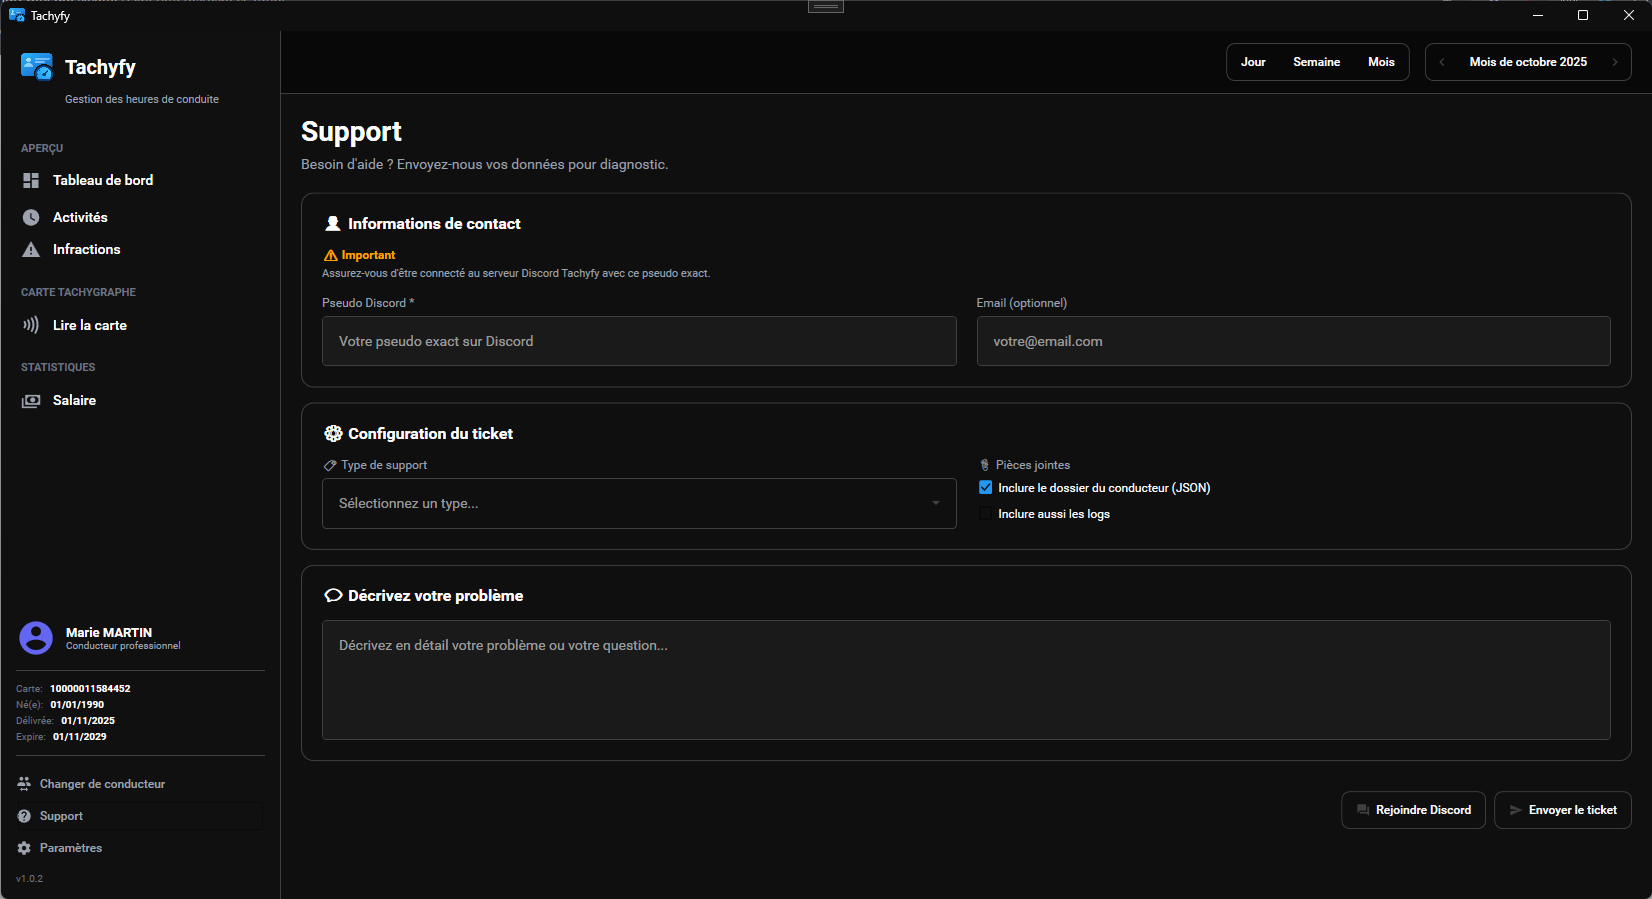This screenshot has height=899, width=1652.
Task: Switch to the Semaine view tab
Action: coord(1316,62)
